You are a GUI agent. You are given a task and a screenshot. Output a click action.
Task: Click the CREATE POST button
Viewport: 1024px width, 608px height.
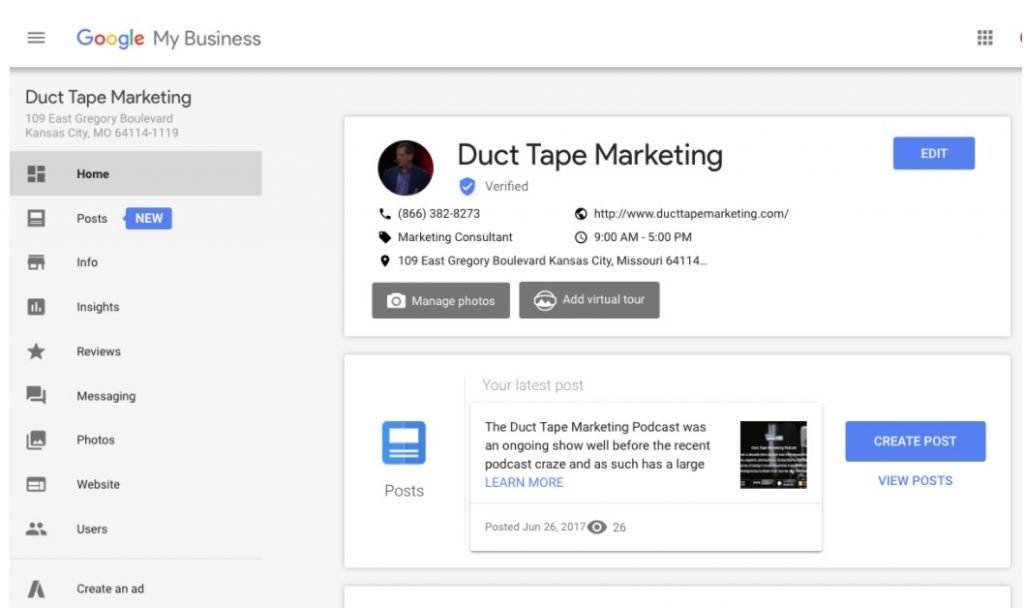coord(915,441)
